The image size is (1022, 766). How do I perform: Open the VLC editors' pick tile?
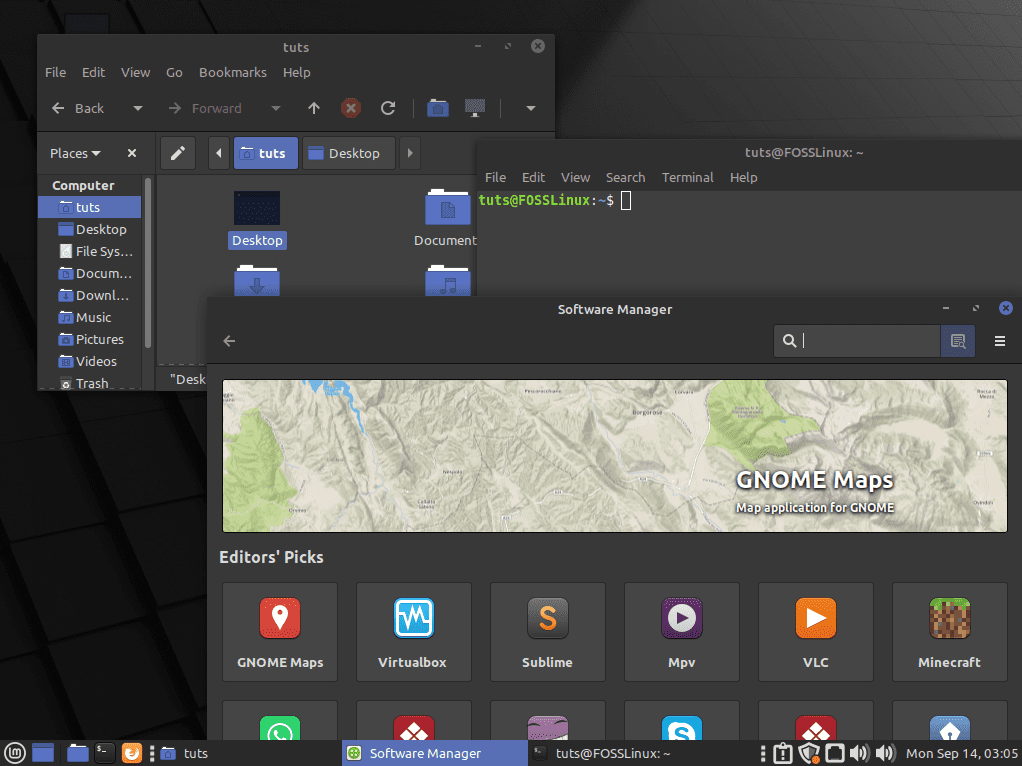pos(815,631)
